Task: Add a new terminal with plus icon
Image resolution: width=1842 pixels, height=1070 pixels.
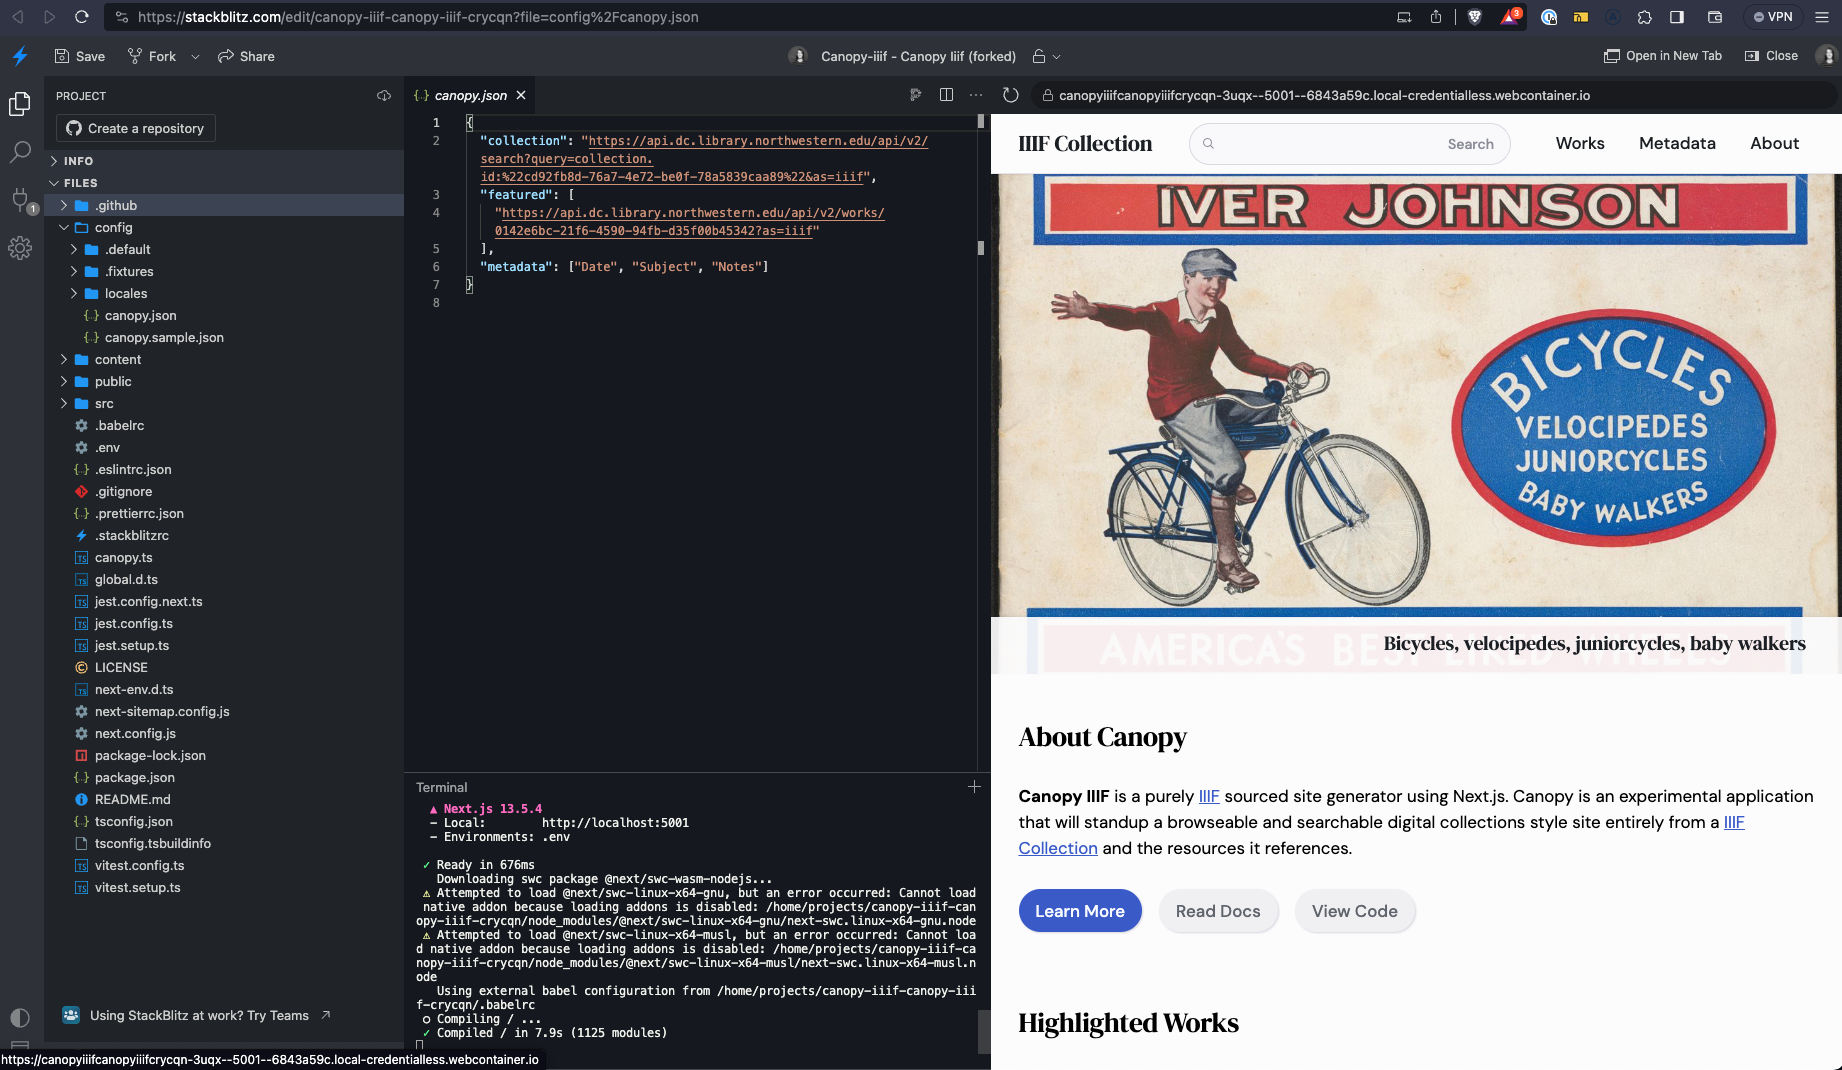Action: [974, 787]
